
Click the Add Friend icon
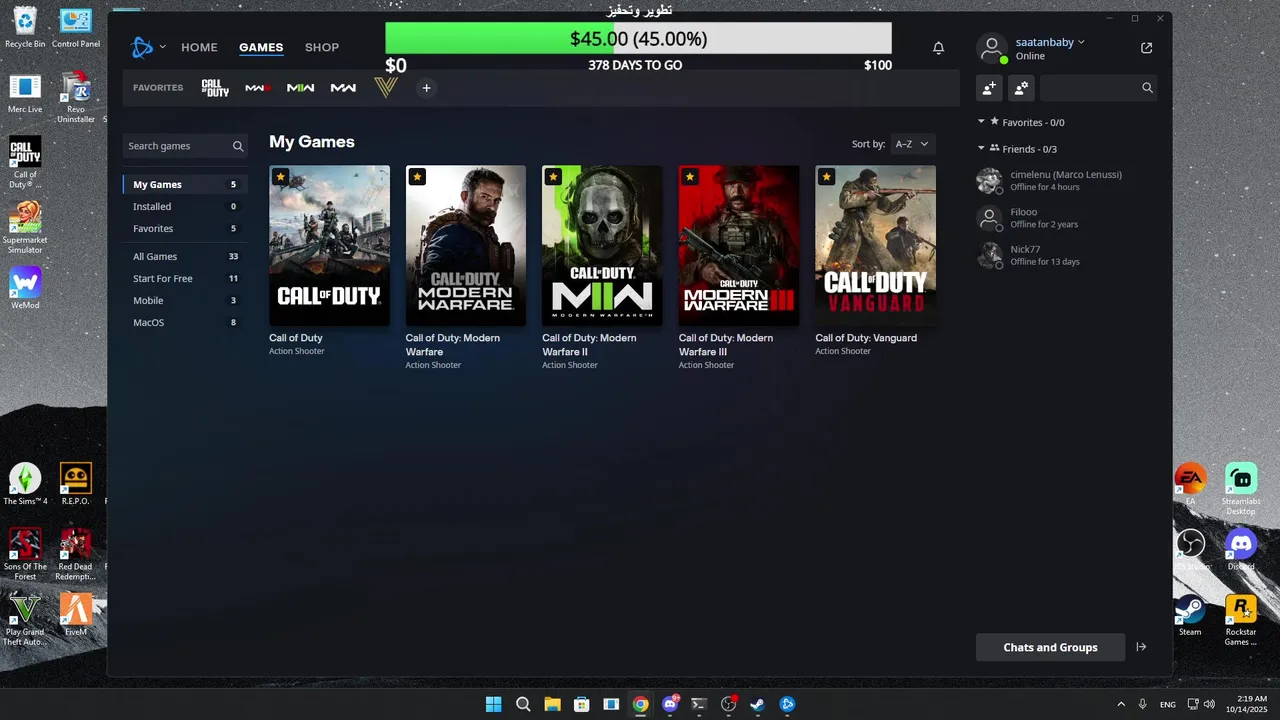click(989, 88)
